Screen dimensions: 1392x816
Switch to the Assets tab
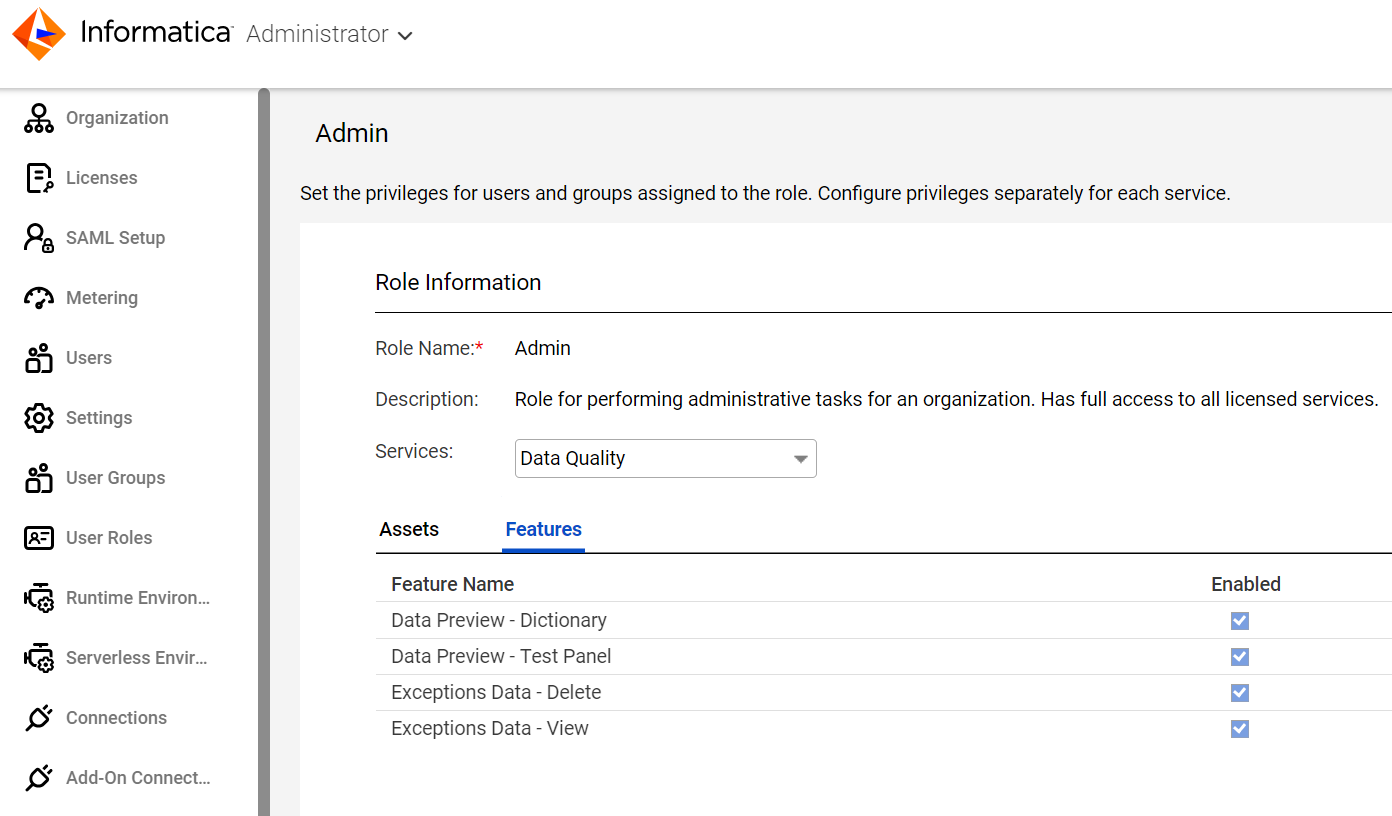click(409, 529)
